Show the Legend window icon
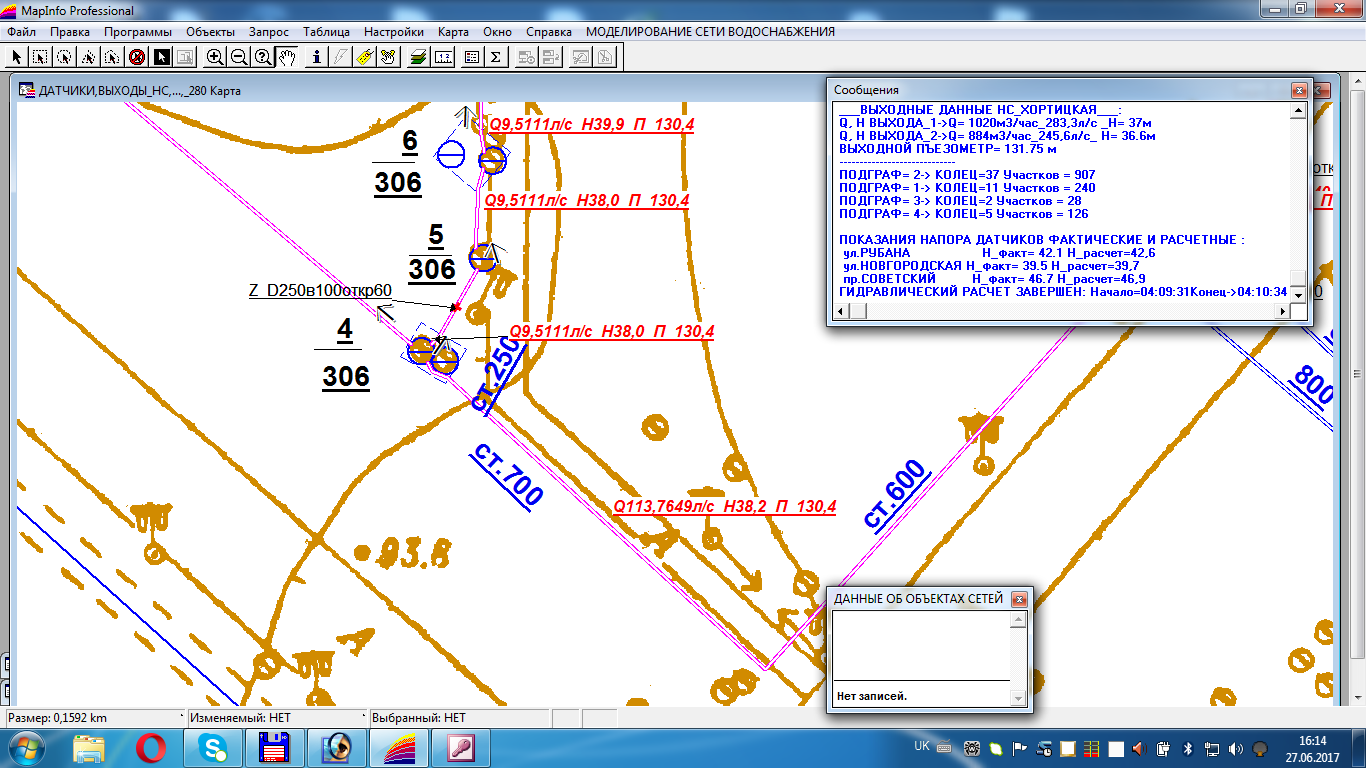The height and width of the screenshot is (768, 1366). click(x=472, y=57)
